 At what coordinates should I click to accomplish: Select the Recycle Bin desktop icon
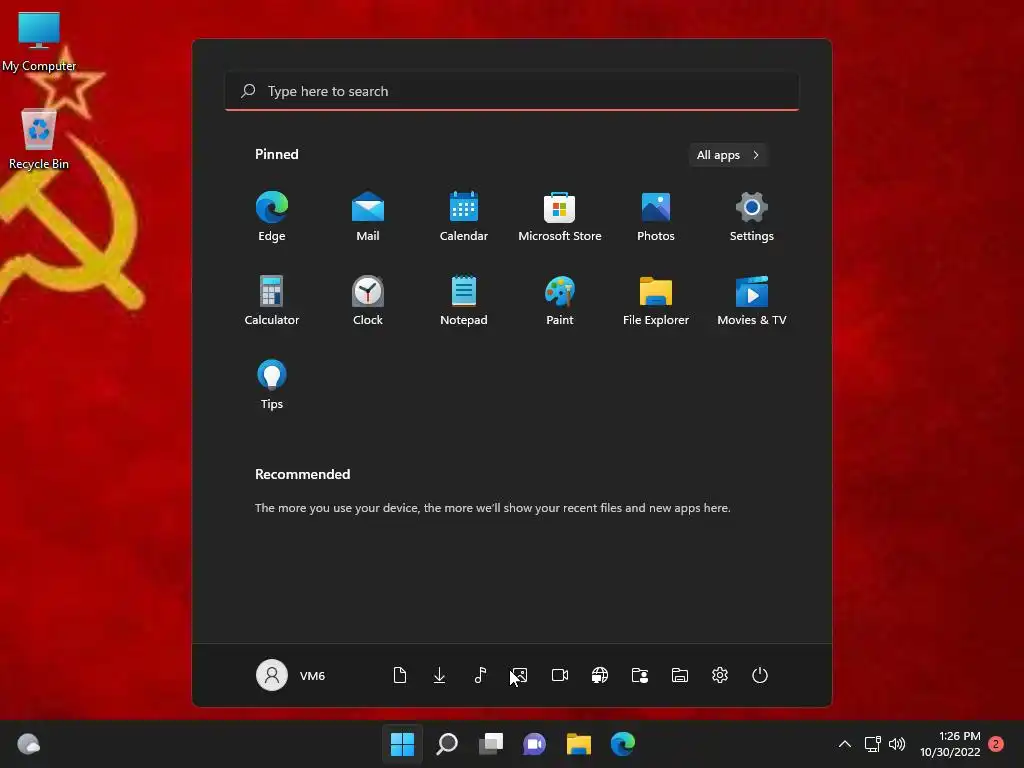(39, 140)
